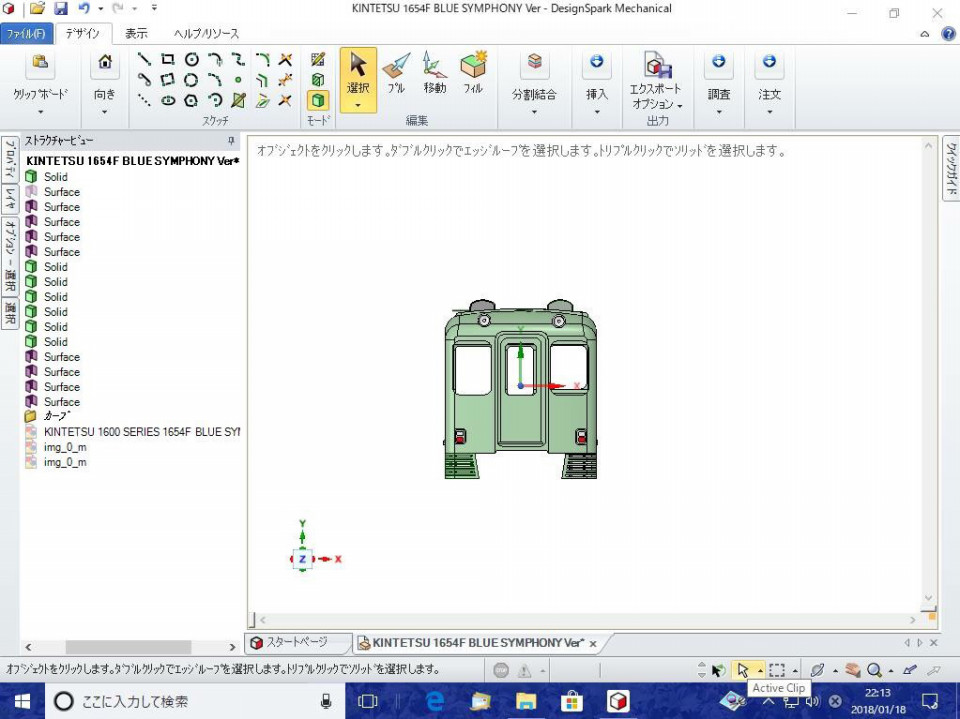Open the レイヤ side tab

click(10, 197)
